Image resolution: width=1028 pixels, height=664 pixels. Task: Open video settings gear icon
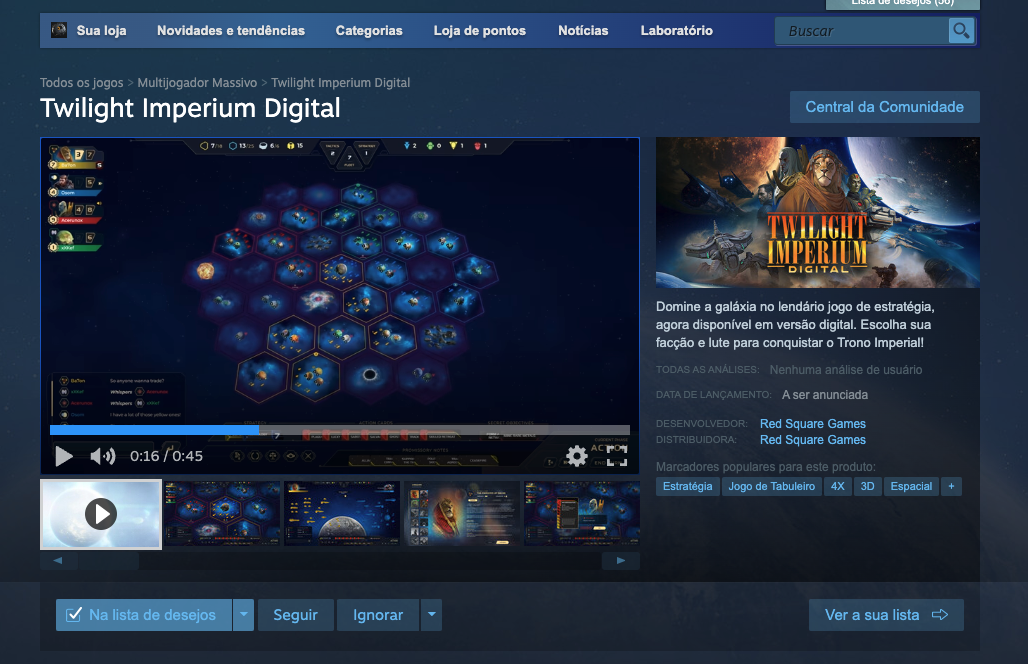pos(577,456)
